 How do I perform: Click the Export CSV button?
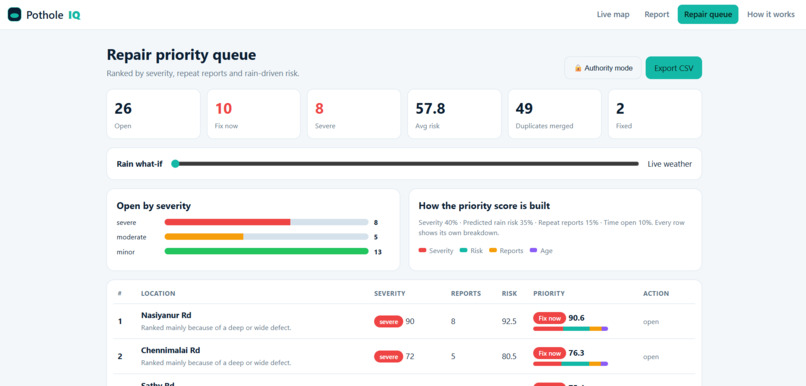(673, 68)
